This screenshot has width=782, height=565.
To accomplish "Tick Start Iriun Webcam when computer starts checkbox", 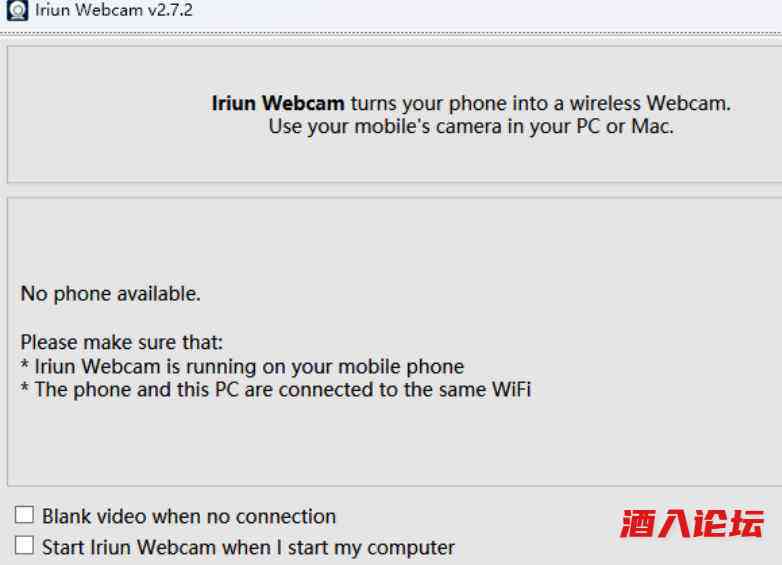I will (24, 546).
